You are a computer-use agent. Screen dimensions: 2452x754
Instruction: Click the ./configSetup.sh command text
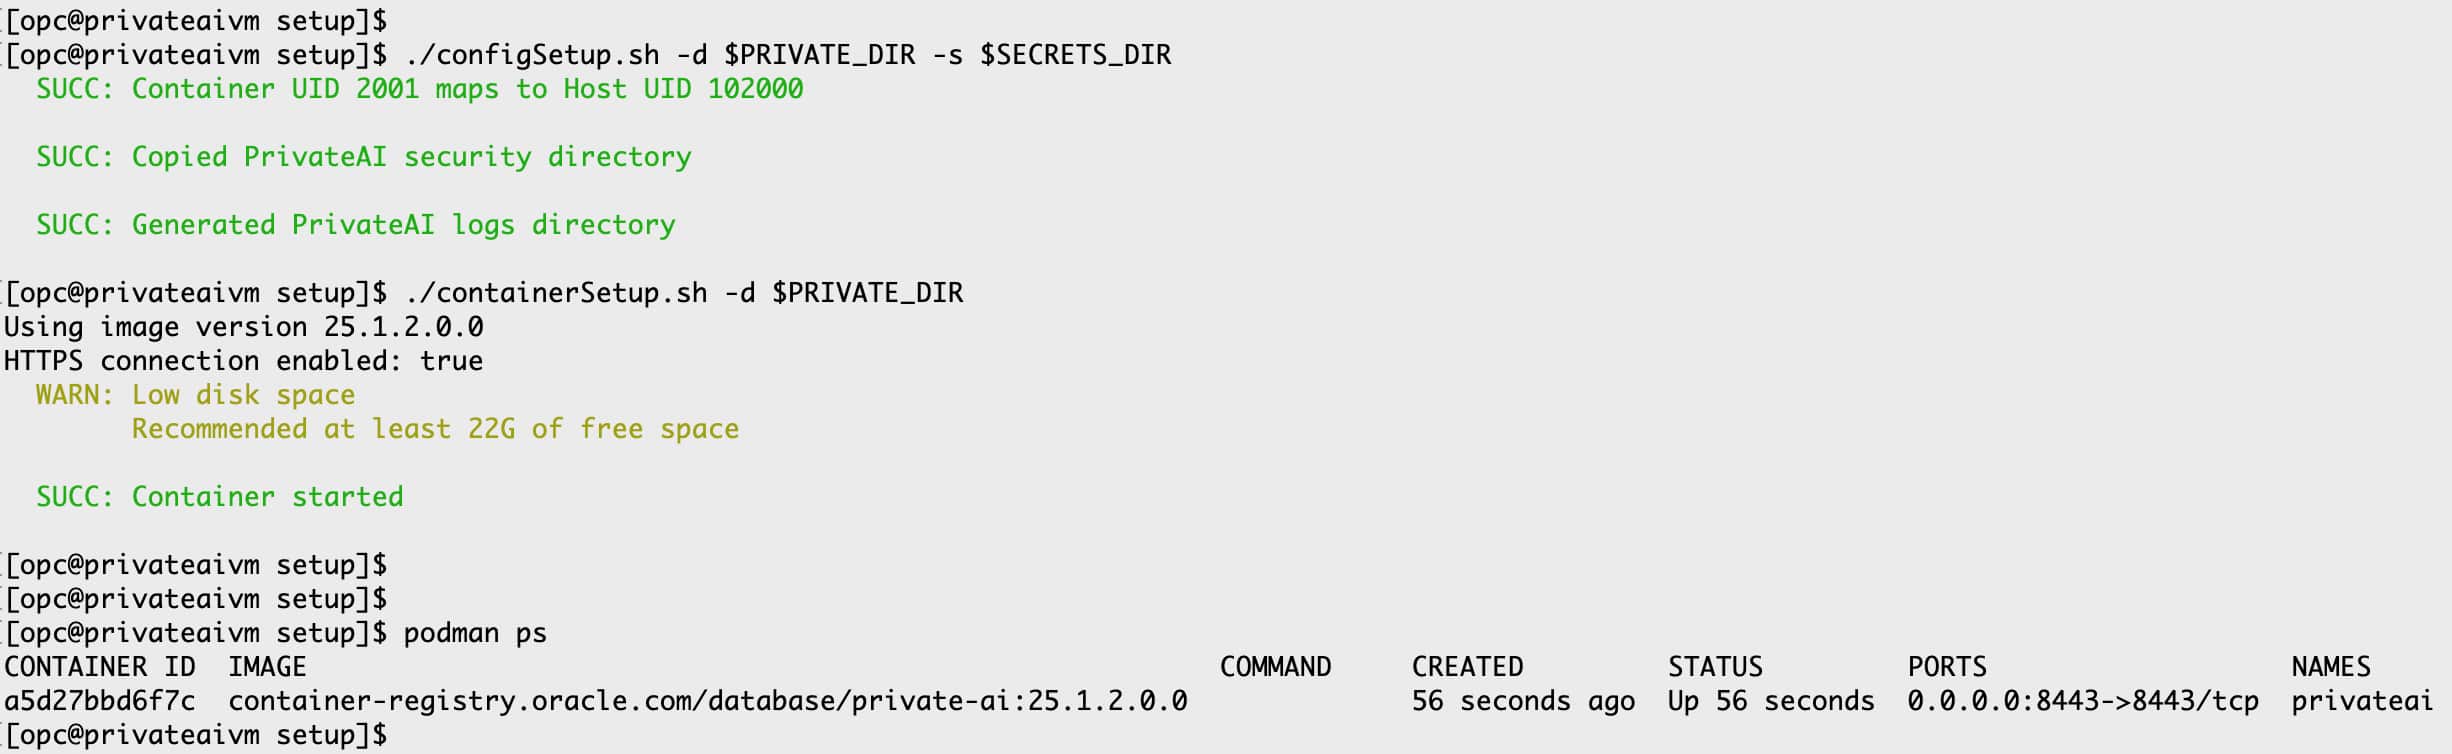532,55
